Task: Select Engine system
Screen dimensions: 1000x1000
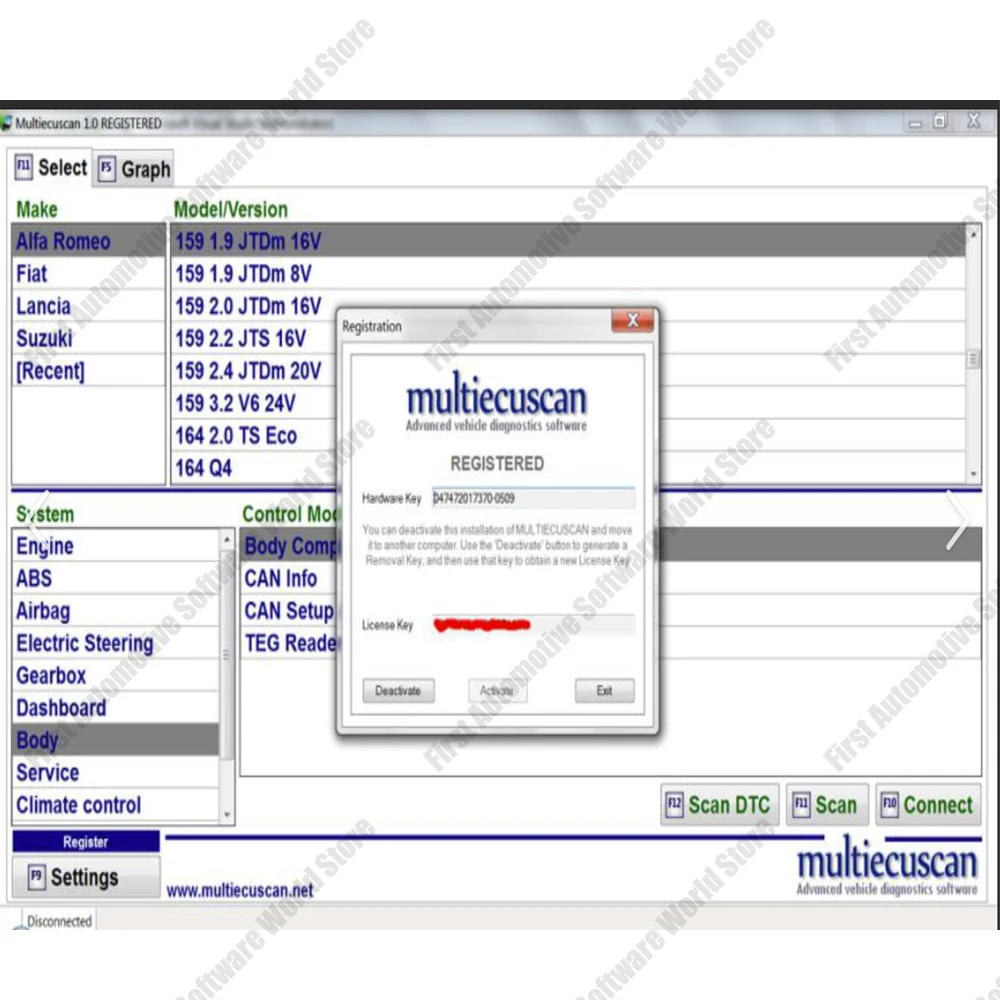Action: tap(115, 546)
